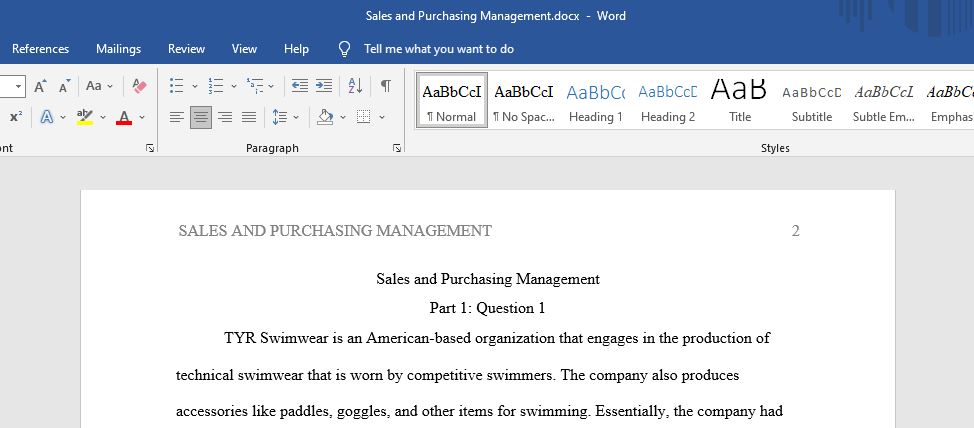Viewport: 974px width, 428px height.
Task: Expand Text Effects dropdown arrow
Action: [x=63, y=117]
